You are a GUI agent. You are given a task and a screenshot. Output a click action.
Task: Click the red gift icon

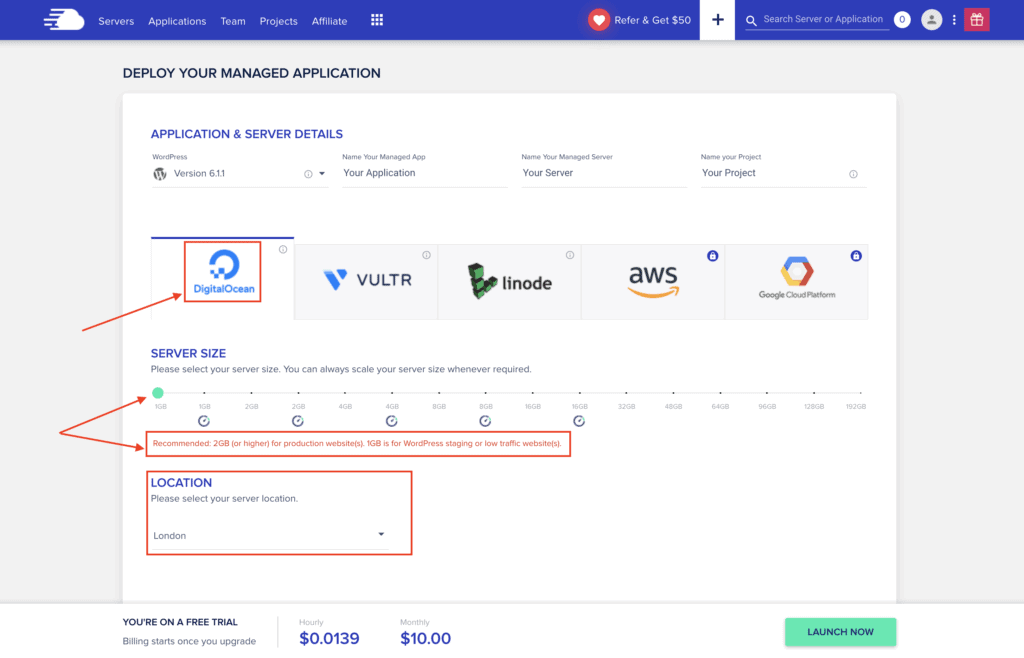[x=976, y=20]
